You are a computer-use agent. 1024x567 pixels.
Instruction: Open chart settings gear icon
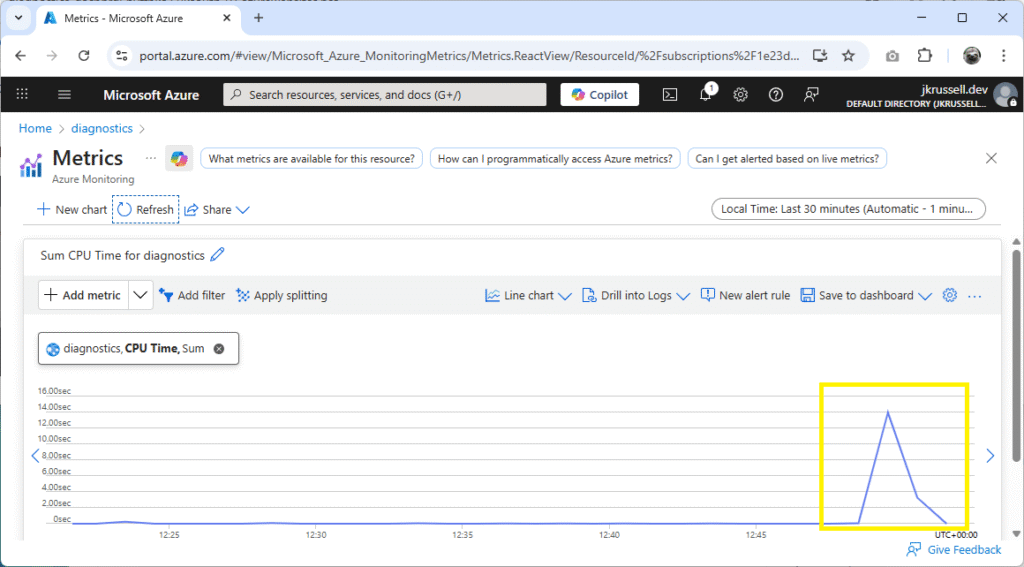pyautogui.click(x=950, y=295)
